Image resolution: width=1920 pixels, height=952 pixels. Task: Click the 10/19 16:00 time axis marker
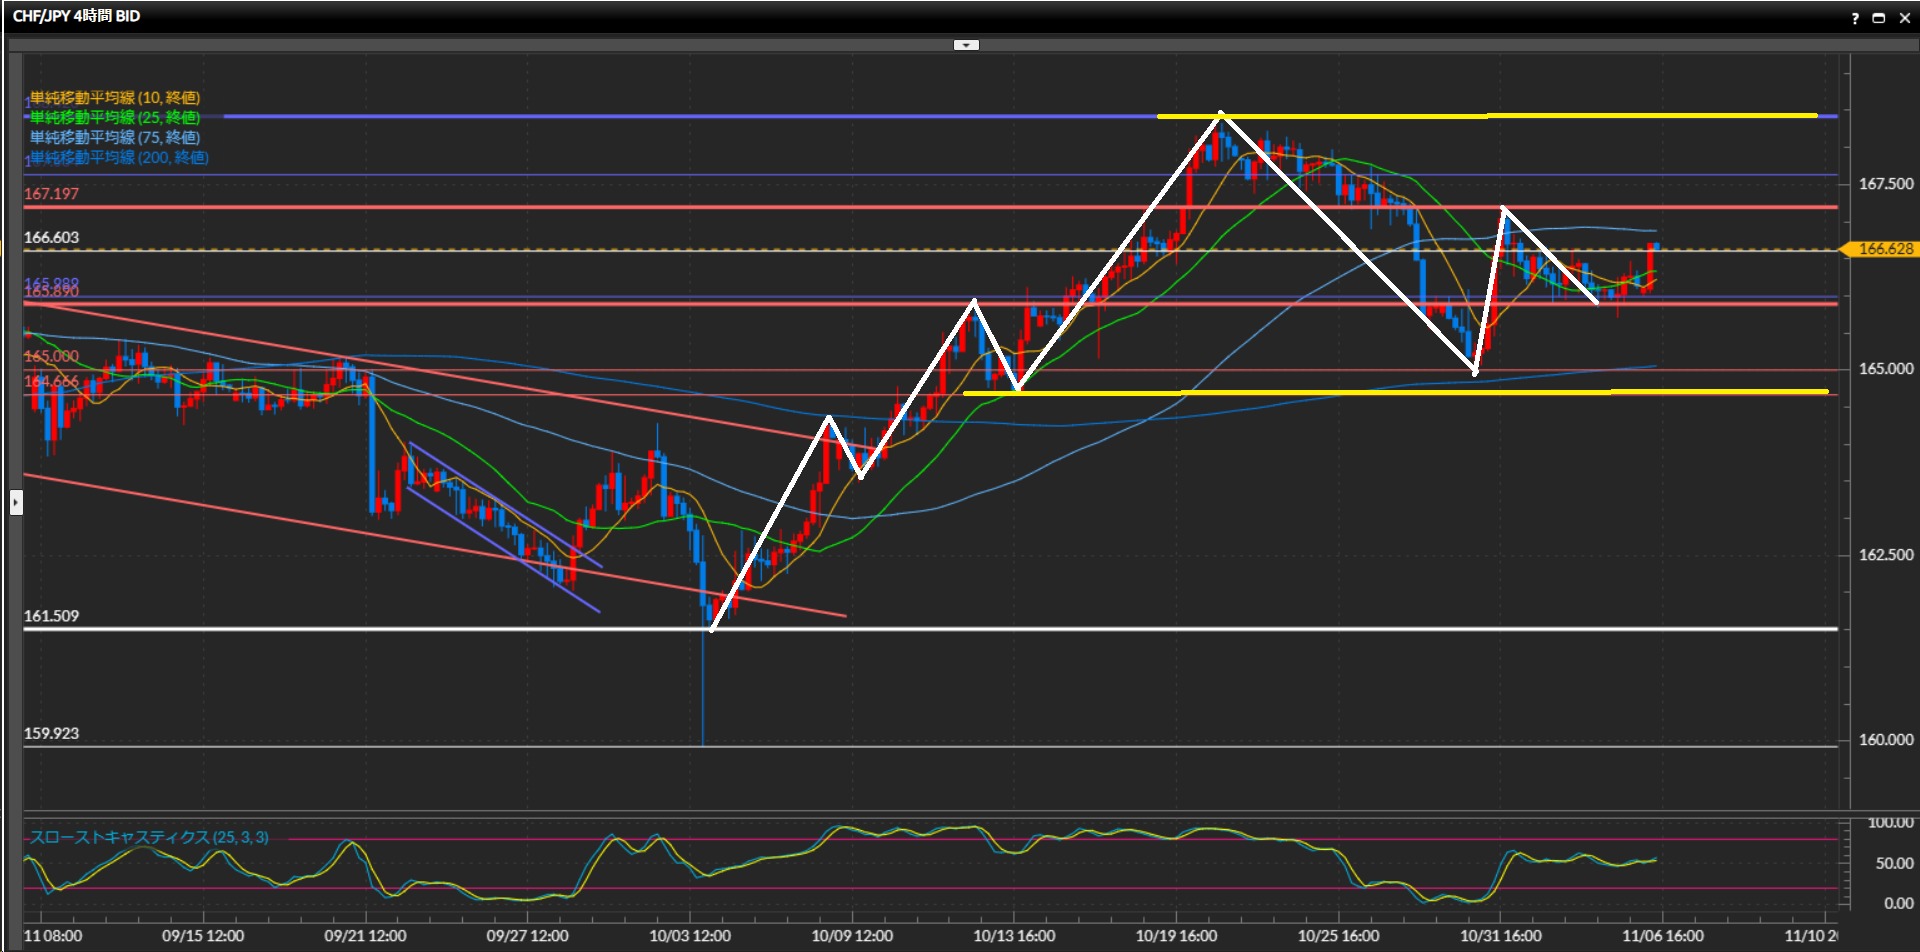tap(1176, 936)
